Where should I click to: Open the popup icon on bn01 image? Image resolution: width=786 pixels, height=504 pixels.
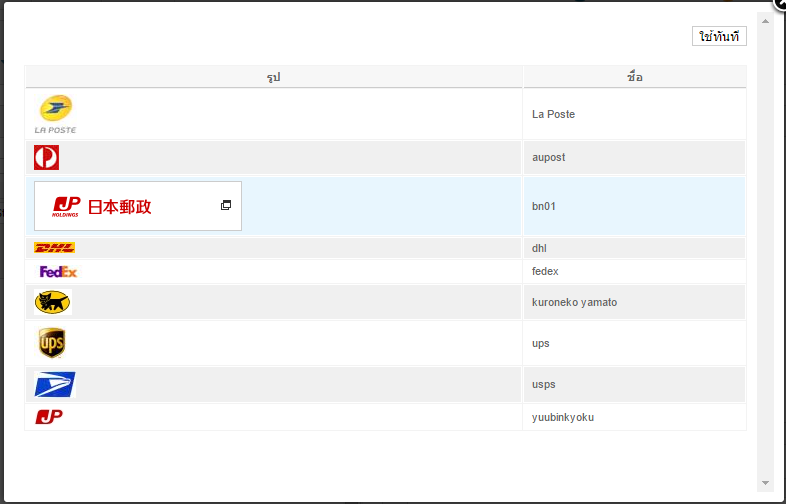click(x=226, y=205)
